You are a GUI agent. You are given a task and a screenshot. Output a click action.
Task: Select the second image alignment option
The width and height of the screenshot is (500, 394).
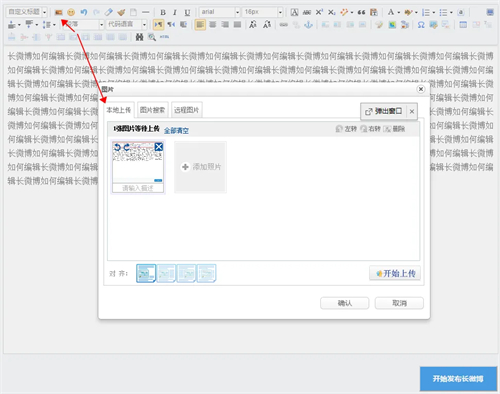coord(166,273)
